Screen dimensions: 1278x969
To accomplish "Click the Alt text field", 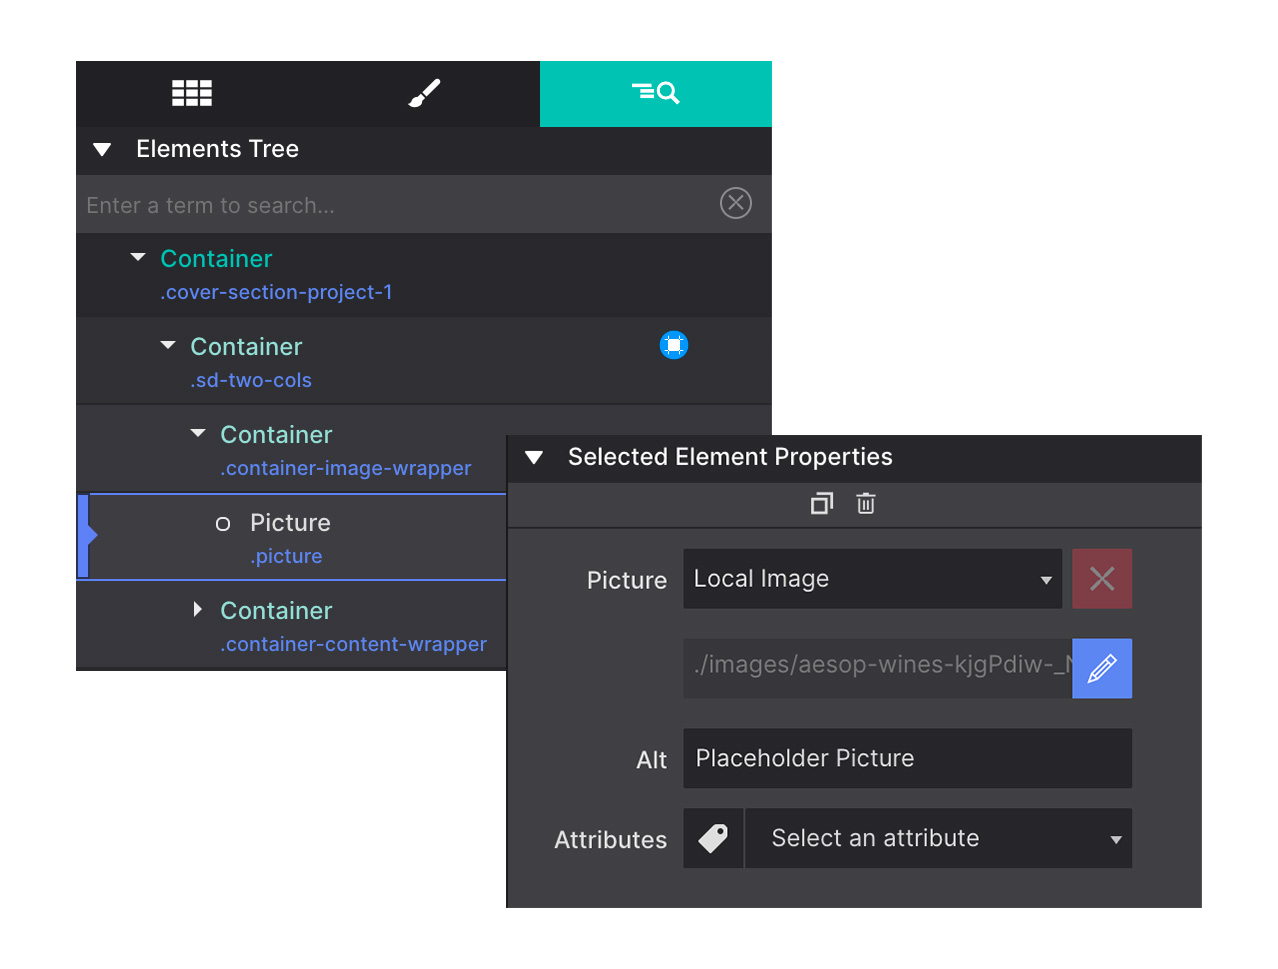I will tap(908, 758).
